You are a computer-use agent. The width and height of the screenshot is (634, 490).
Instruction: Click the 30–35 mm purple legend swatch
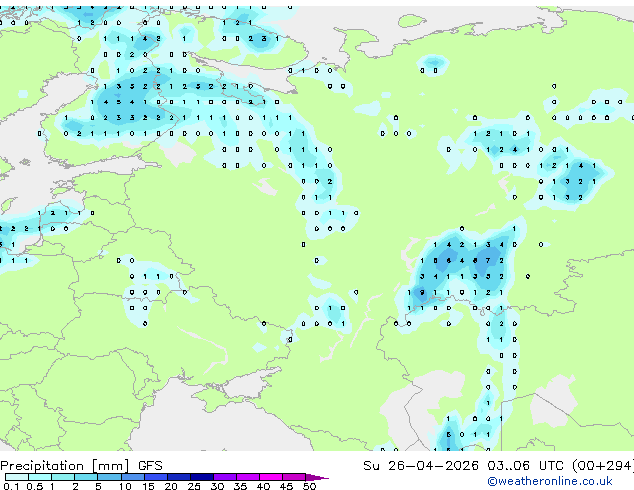pyautogui.click(x=225, y=477)
